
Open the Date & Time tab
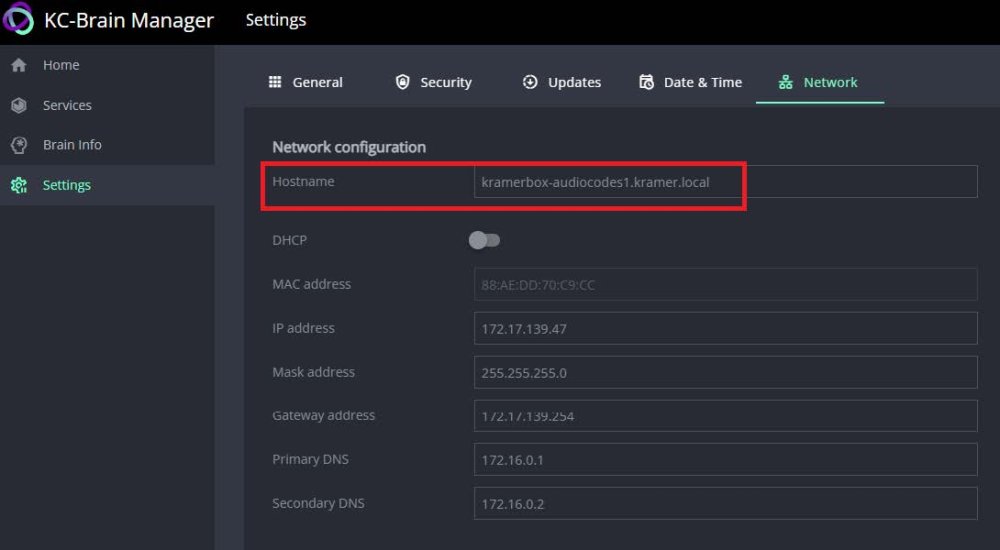coord(702,82)
